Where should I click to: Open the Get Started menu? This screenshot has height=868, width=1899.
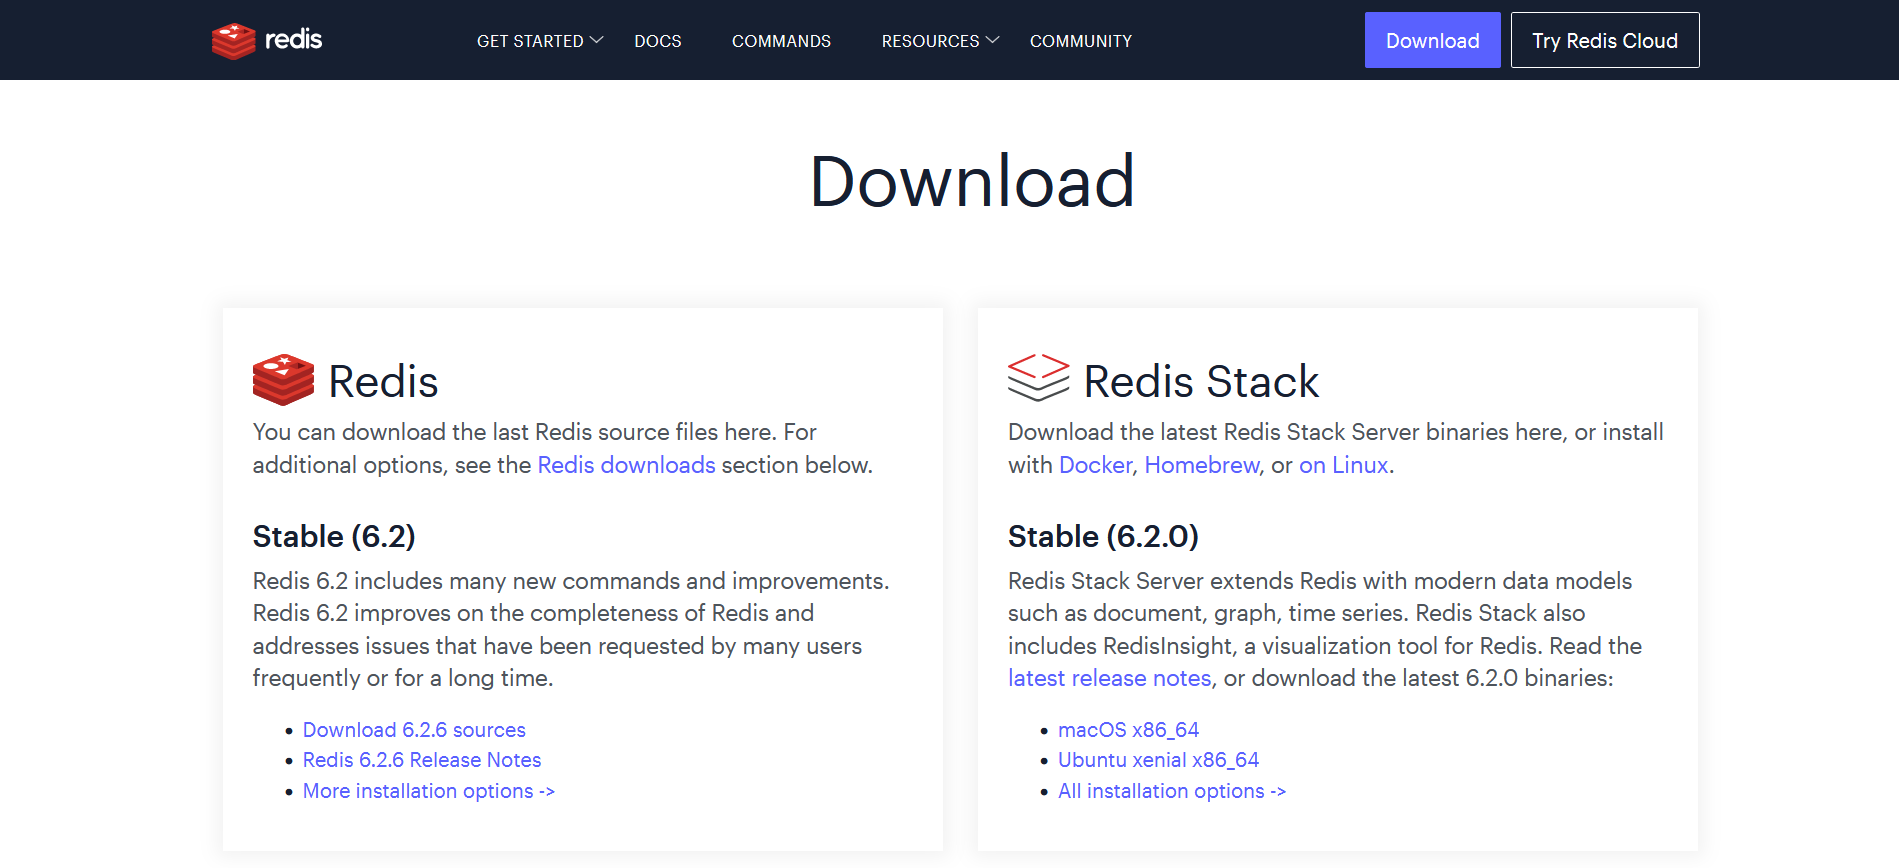click(x=530, y=41)
